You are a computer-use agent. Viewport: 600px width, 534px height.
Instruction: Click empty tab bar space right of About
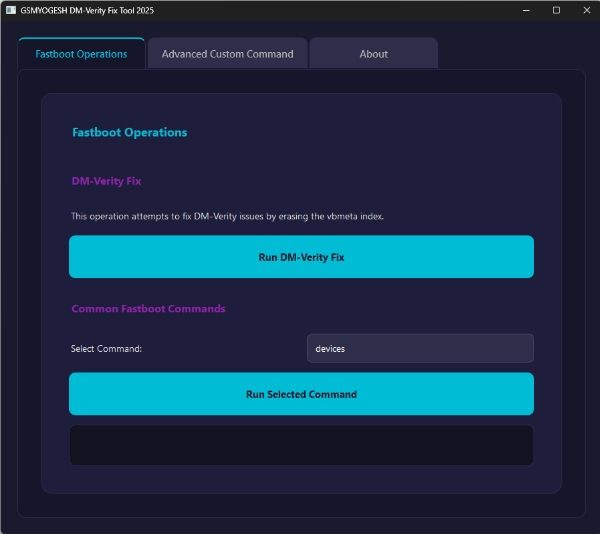[510, 54]
